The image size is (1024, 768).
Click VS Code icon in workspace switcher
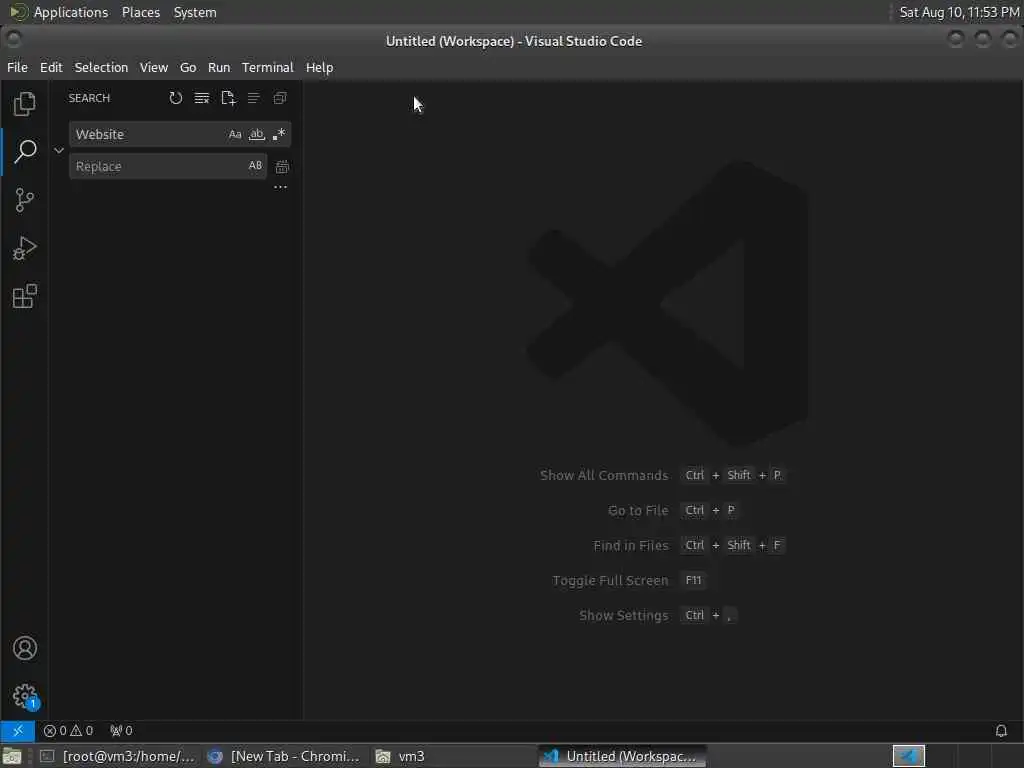tap(908, 756)
